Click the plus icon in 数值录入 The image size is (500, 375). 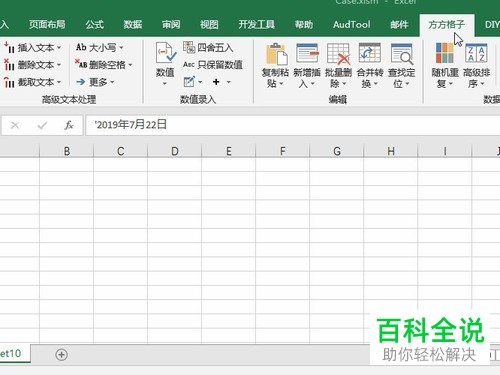[x=216, y=82]
